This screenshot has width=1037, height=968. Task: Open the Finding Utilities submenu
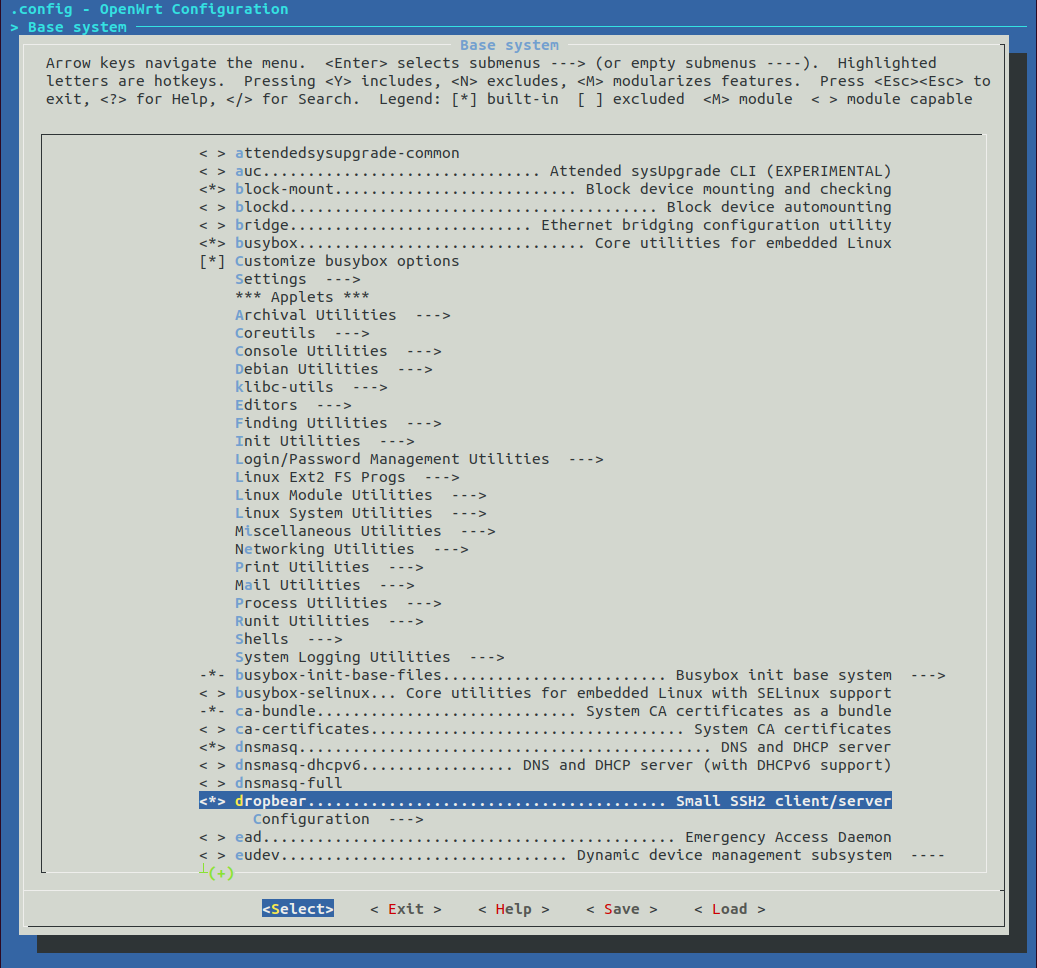(x=338, y=423)
